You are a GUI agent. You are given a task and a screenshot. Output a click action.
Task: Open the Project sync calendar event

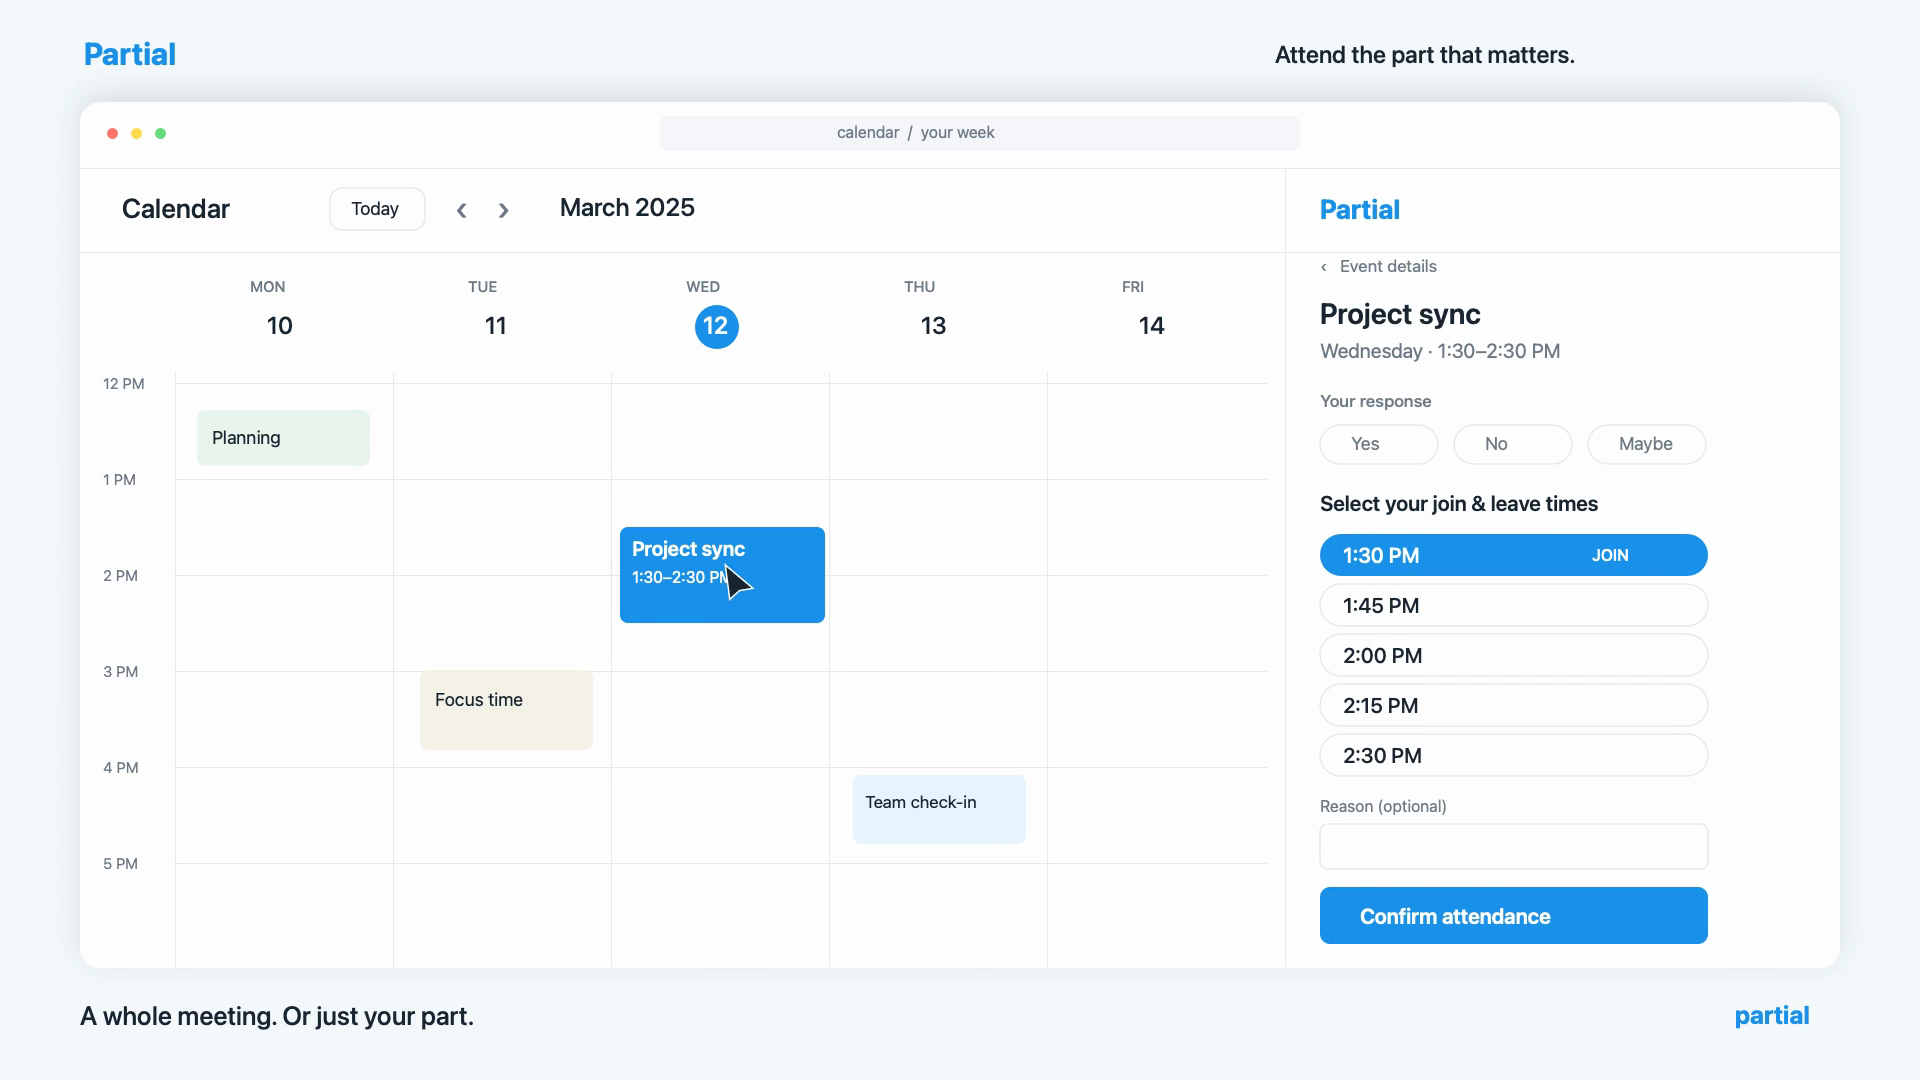pyautogui.click(x=722, y=575)
